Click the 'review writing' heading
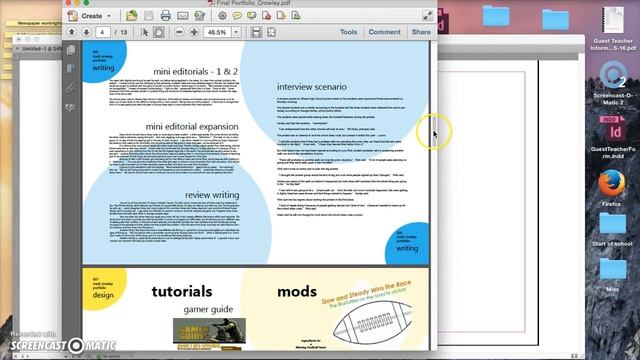 212,195
